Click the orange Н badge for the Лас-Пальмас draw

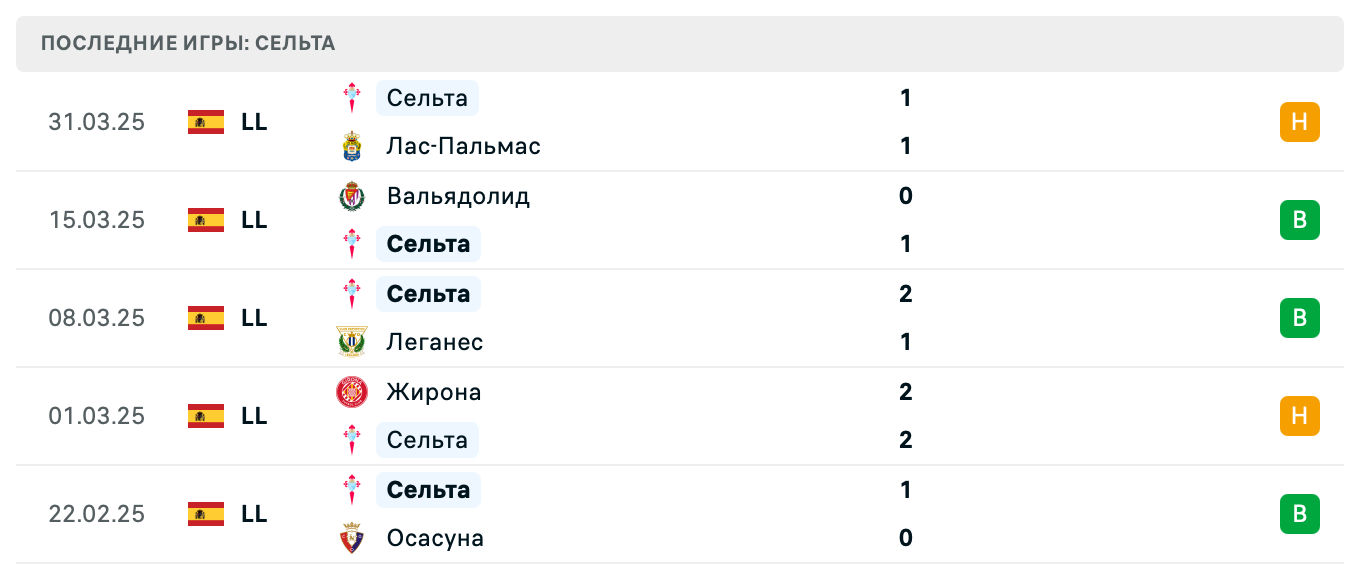point(1299,122)
